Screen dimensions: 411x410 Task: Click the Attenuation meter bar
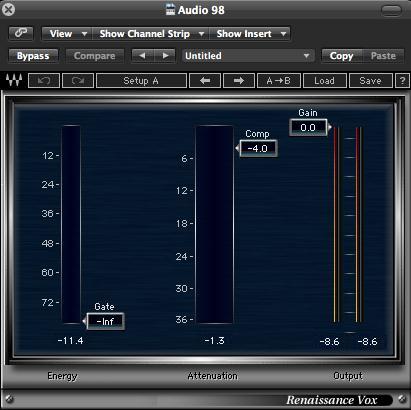click(214, 224)
